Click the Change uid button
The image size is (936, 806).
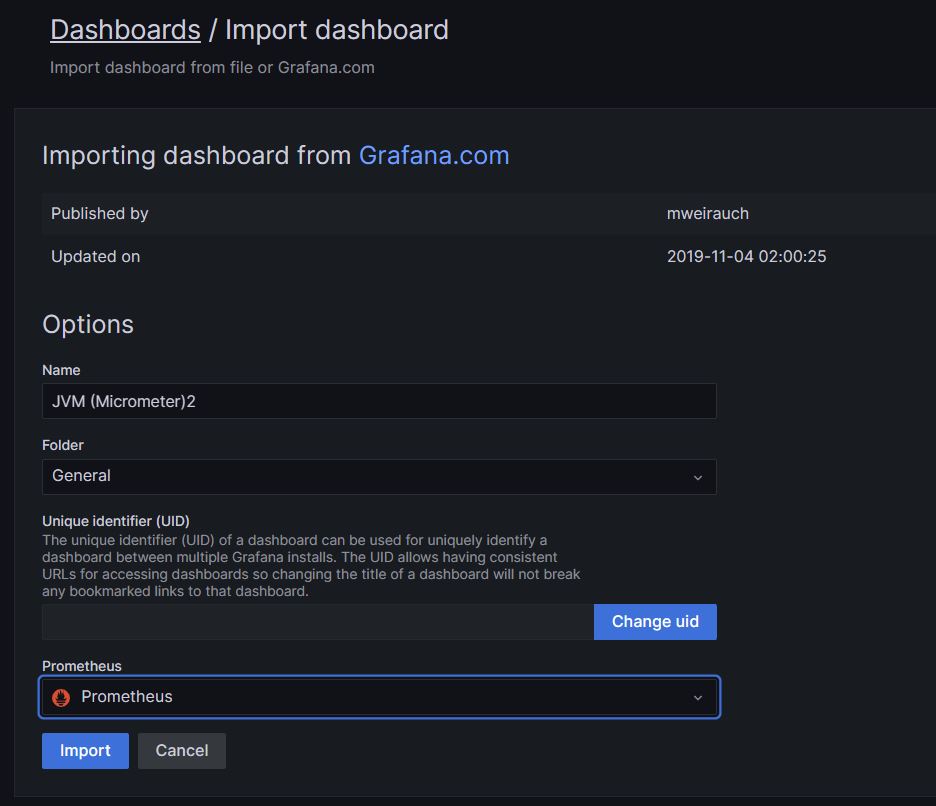[655, 622]
